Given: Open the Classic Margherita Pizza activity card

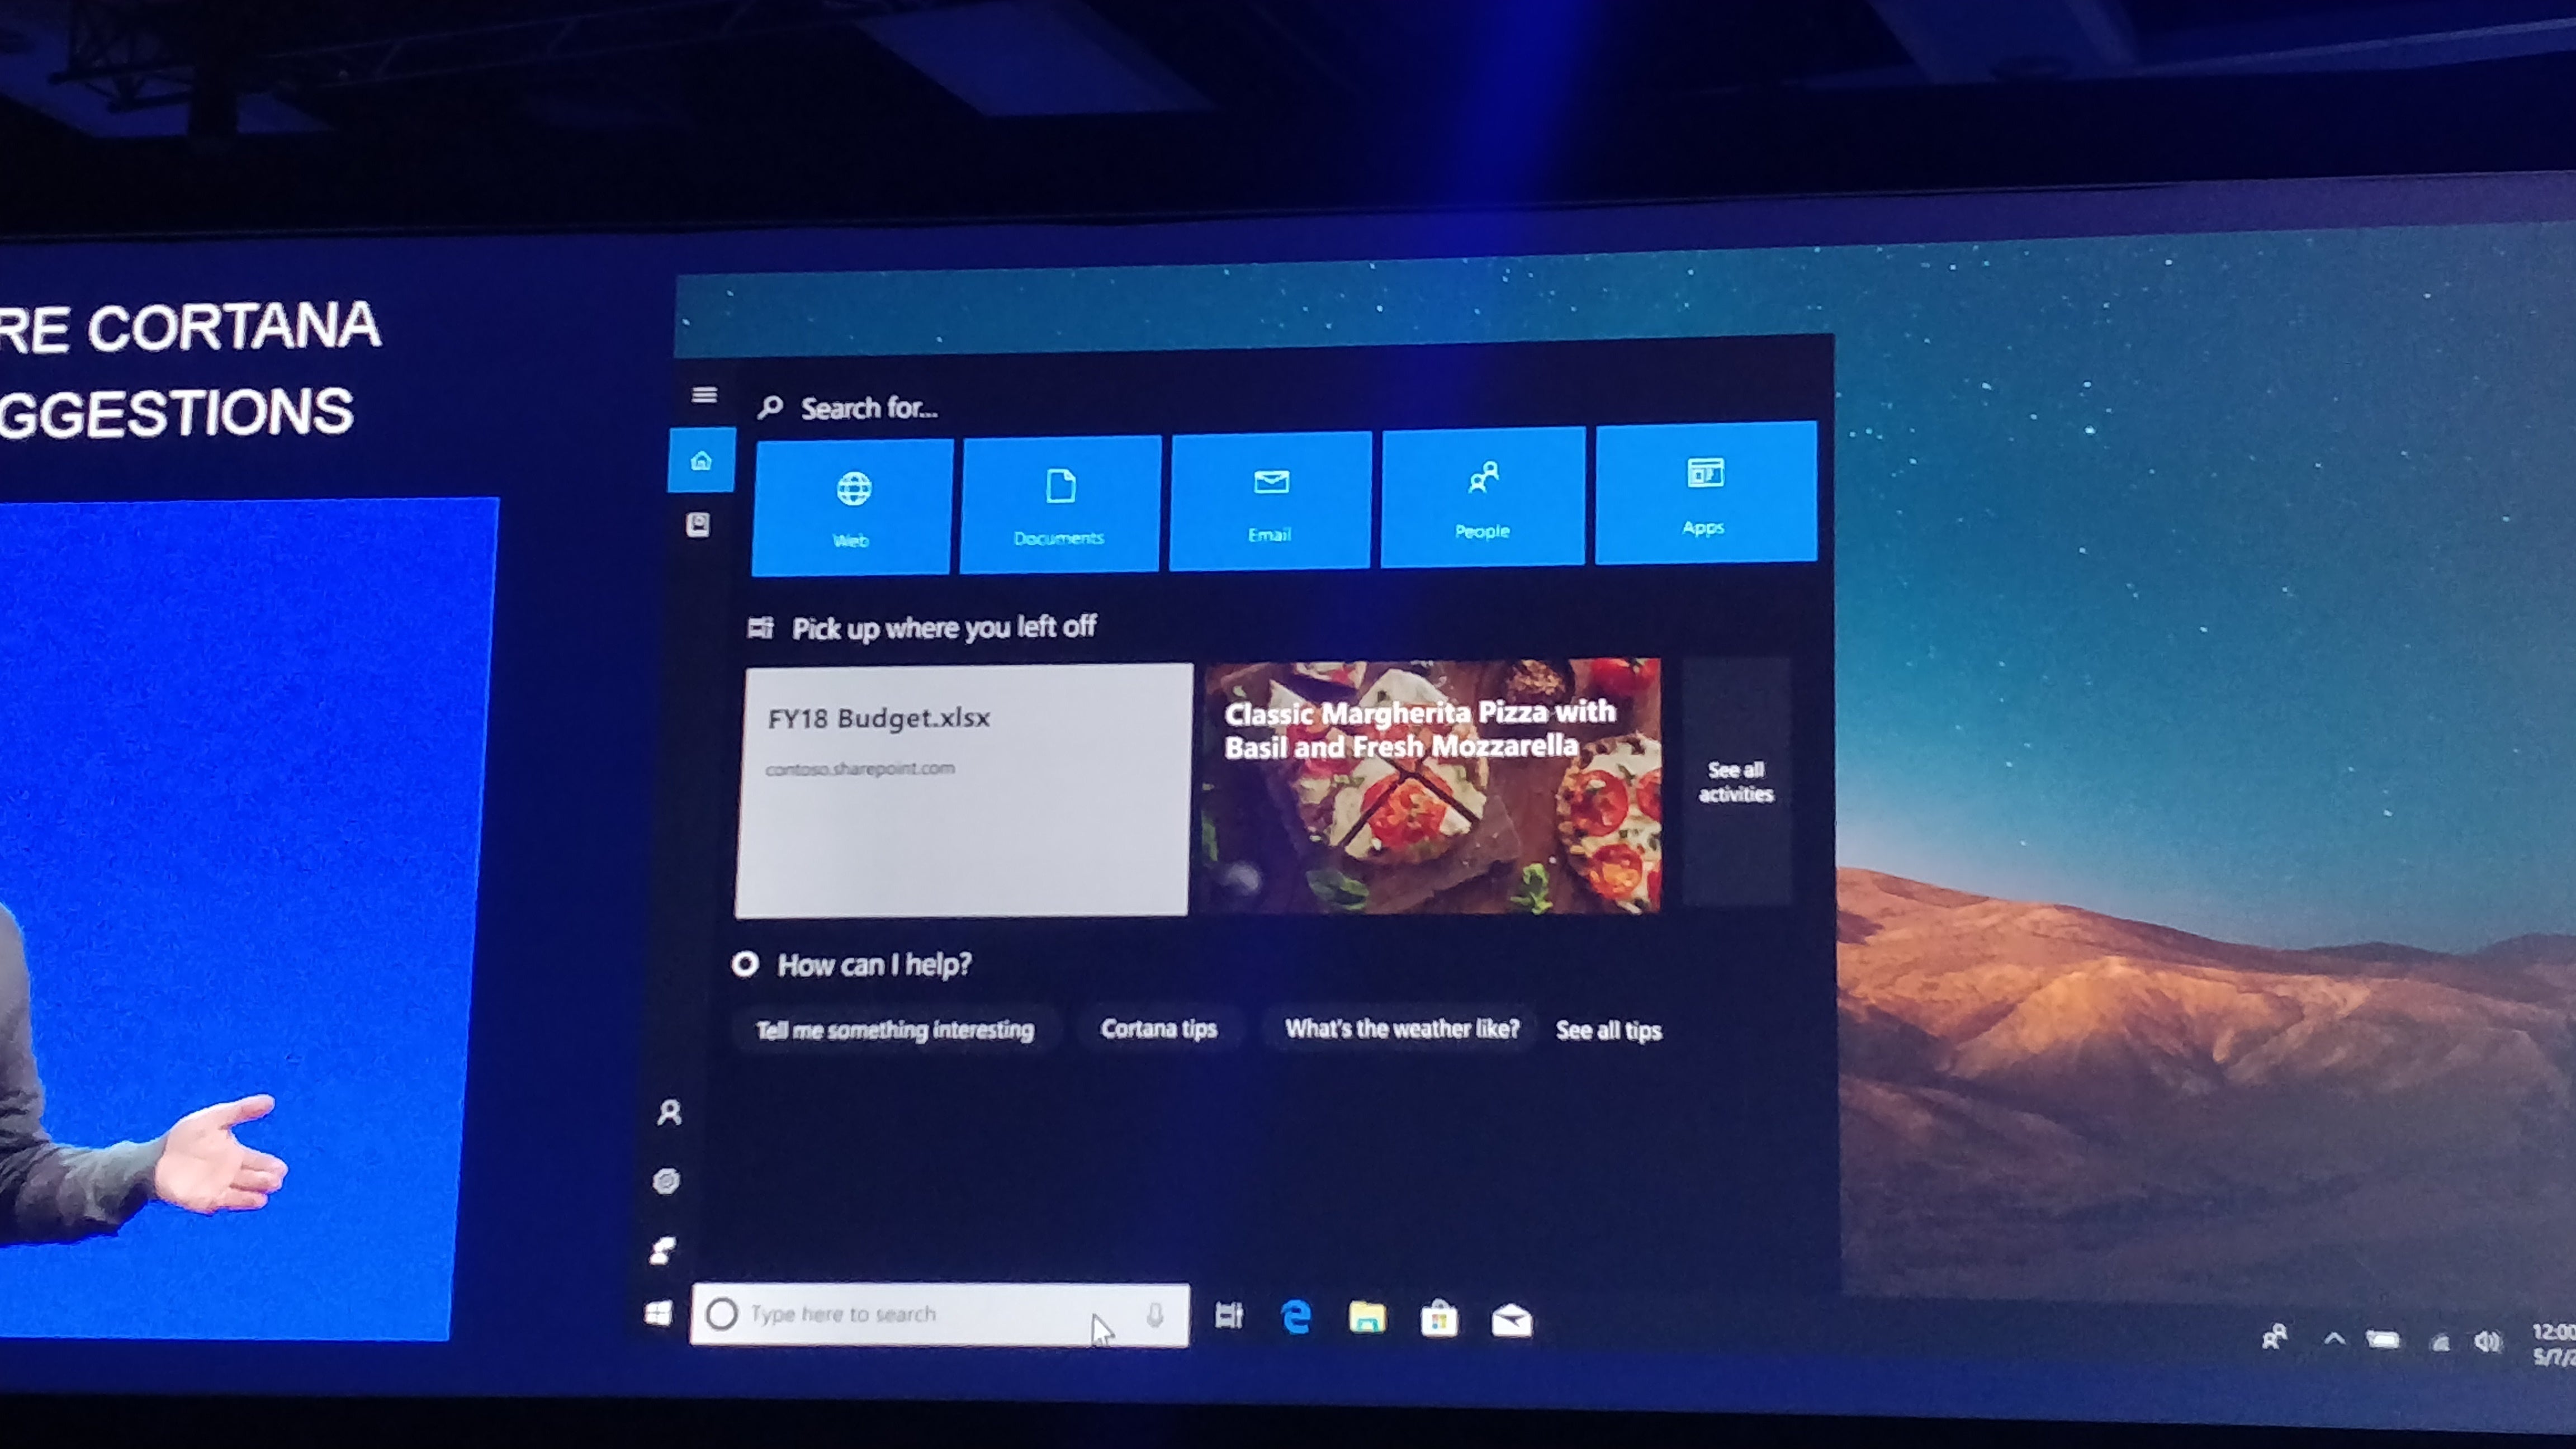Looking at the screenshot, I should pos(1432,786).
